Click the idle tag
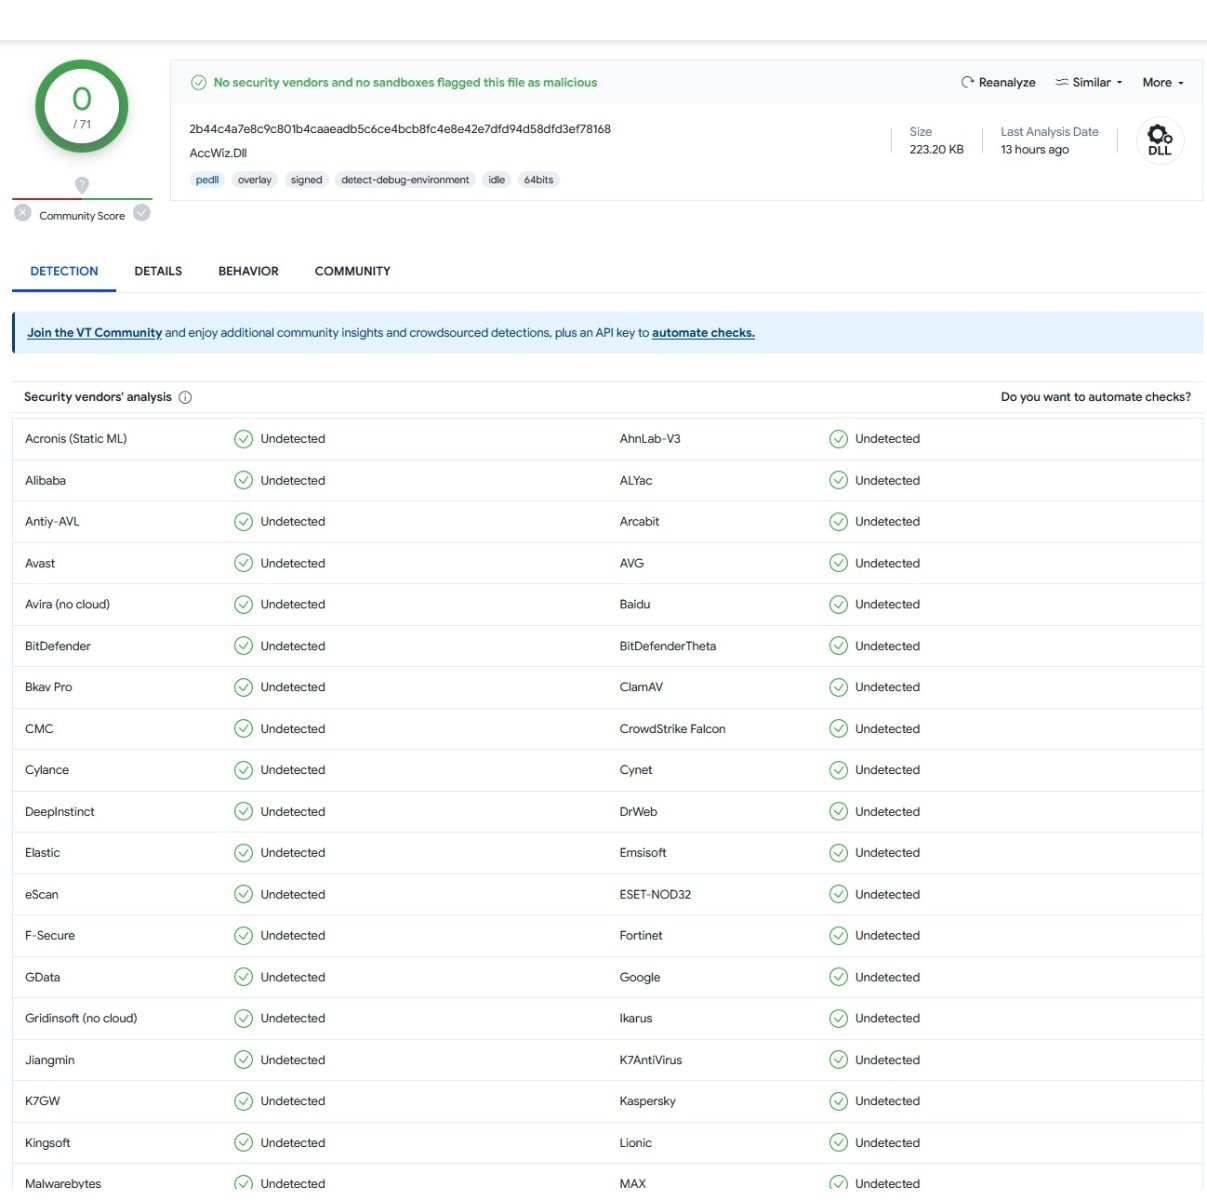The height and width of the screenshot is (1200, 1207). click(496, 180)
